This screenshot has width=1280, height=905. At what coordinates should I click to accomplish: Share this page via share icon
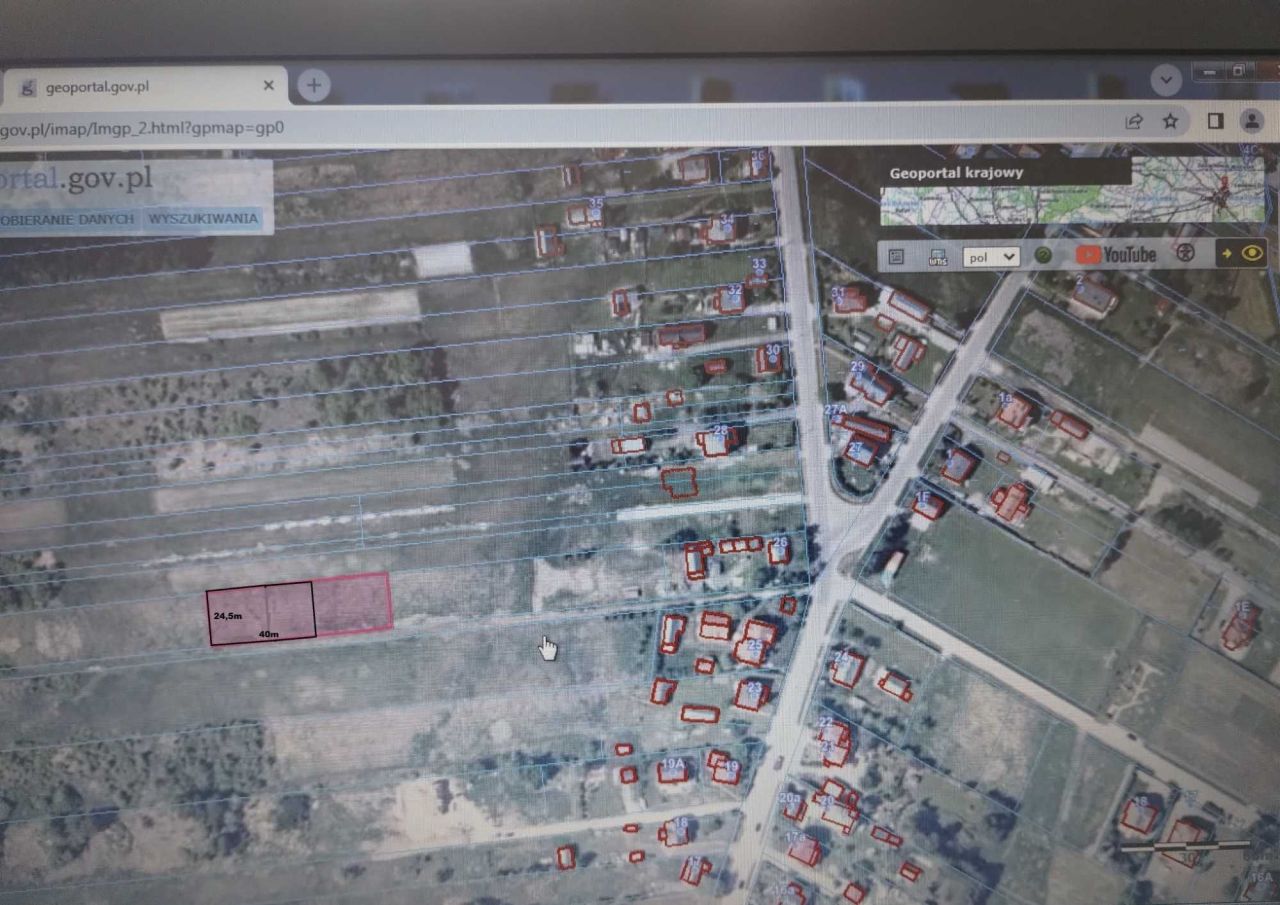[1134, 122]
